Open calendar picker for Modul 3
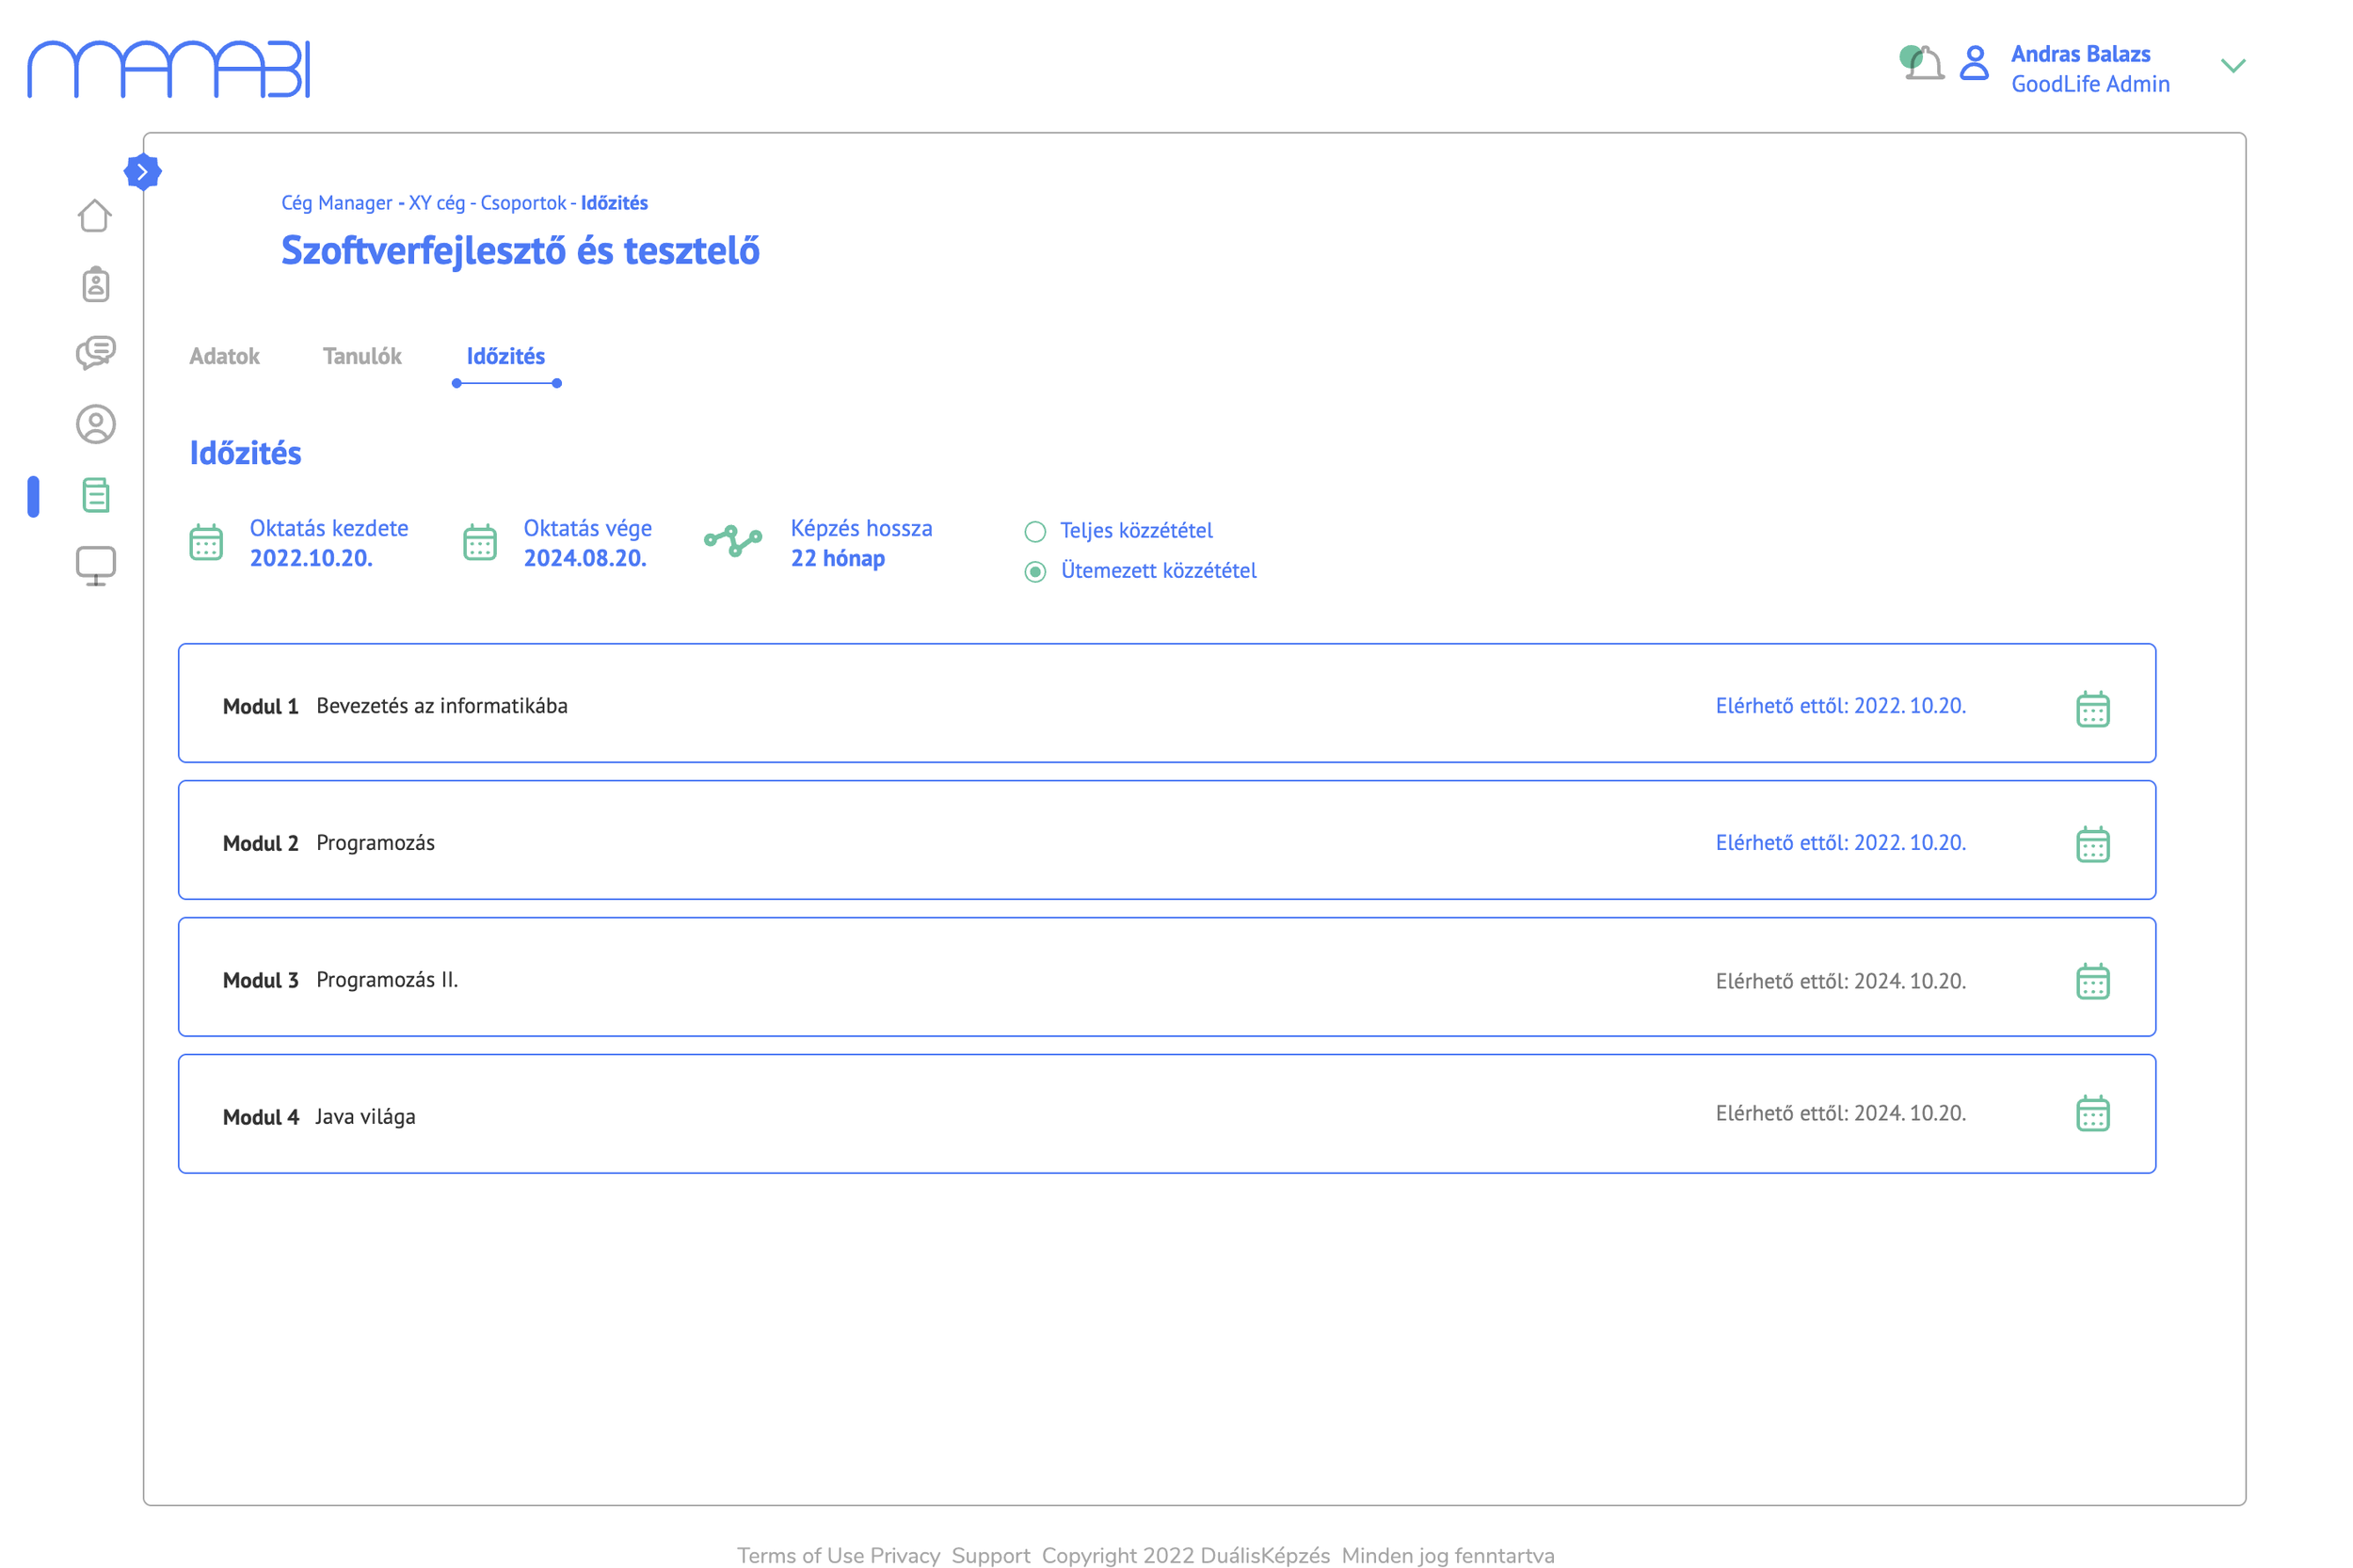 [x=2092, y=981]
